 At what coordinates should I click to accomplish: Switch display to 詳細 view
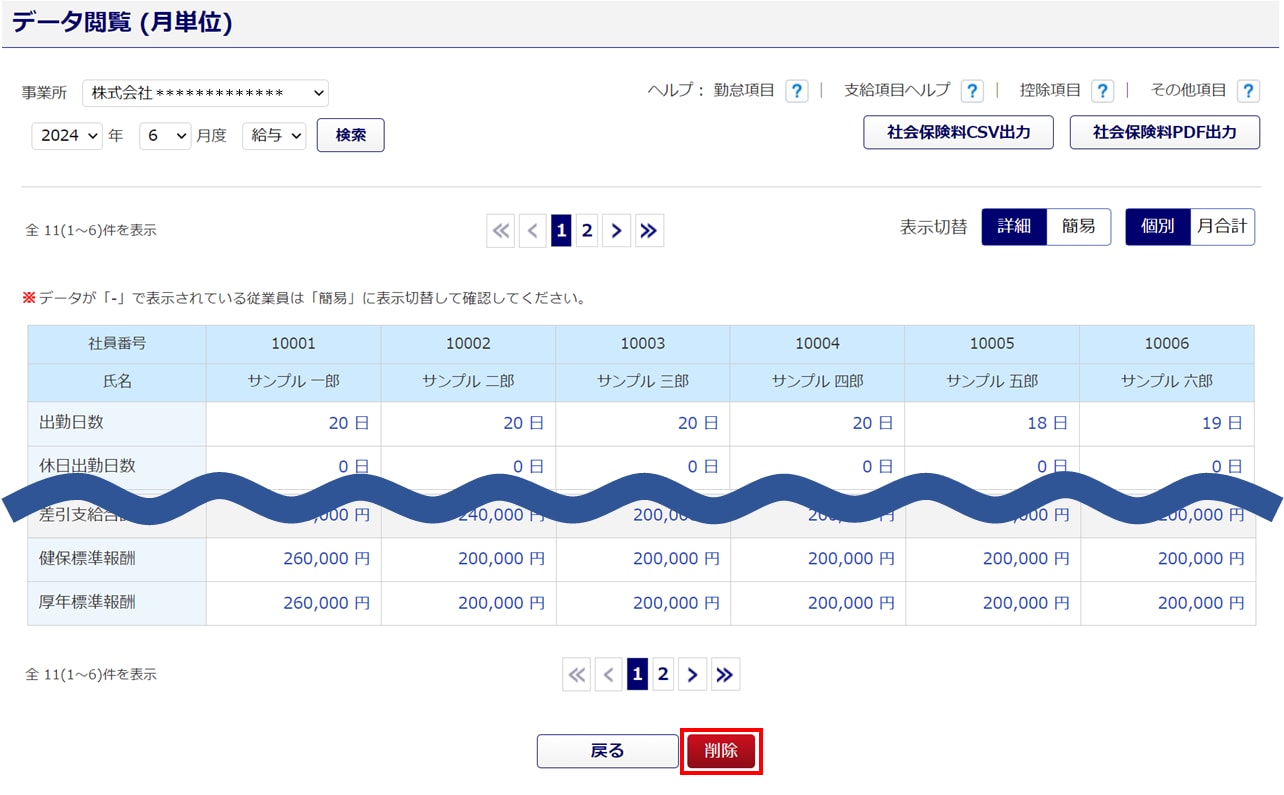1014,227
